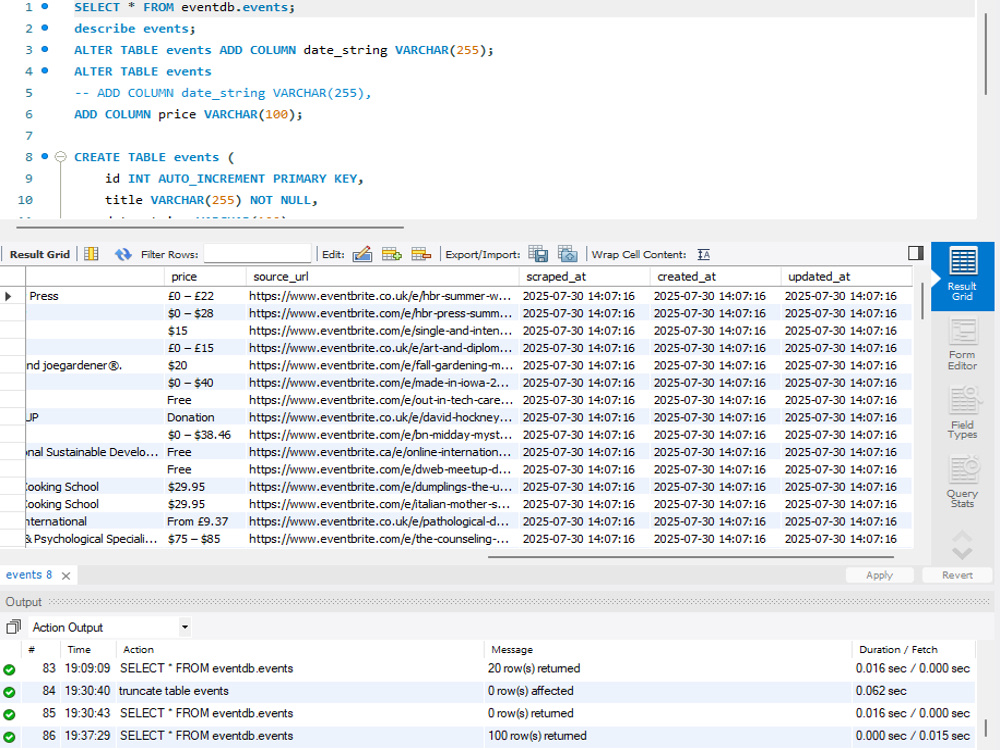The height and width of the screenshot is (750, 1000).
Task: Click the SQL editor vertical scrollbar
Action: (x=986, y=54)
